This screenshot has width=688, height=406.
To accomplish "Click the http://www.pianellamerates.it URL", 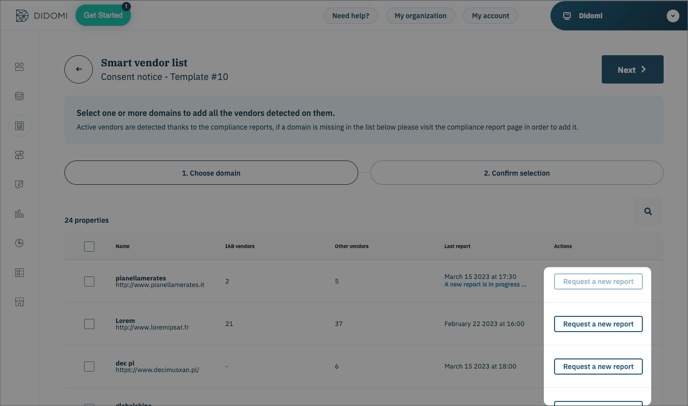I will click(x=160, y=285).
